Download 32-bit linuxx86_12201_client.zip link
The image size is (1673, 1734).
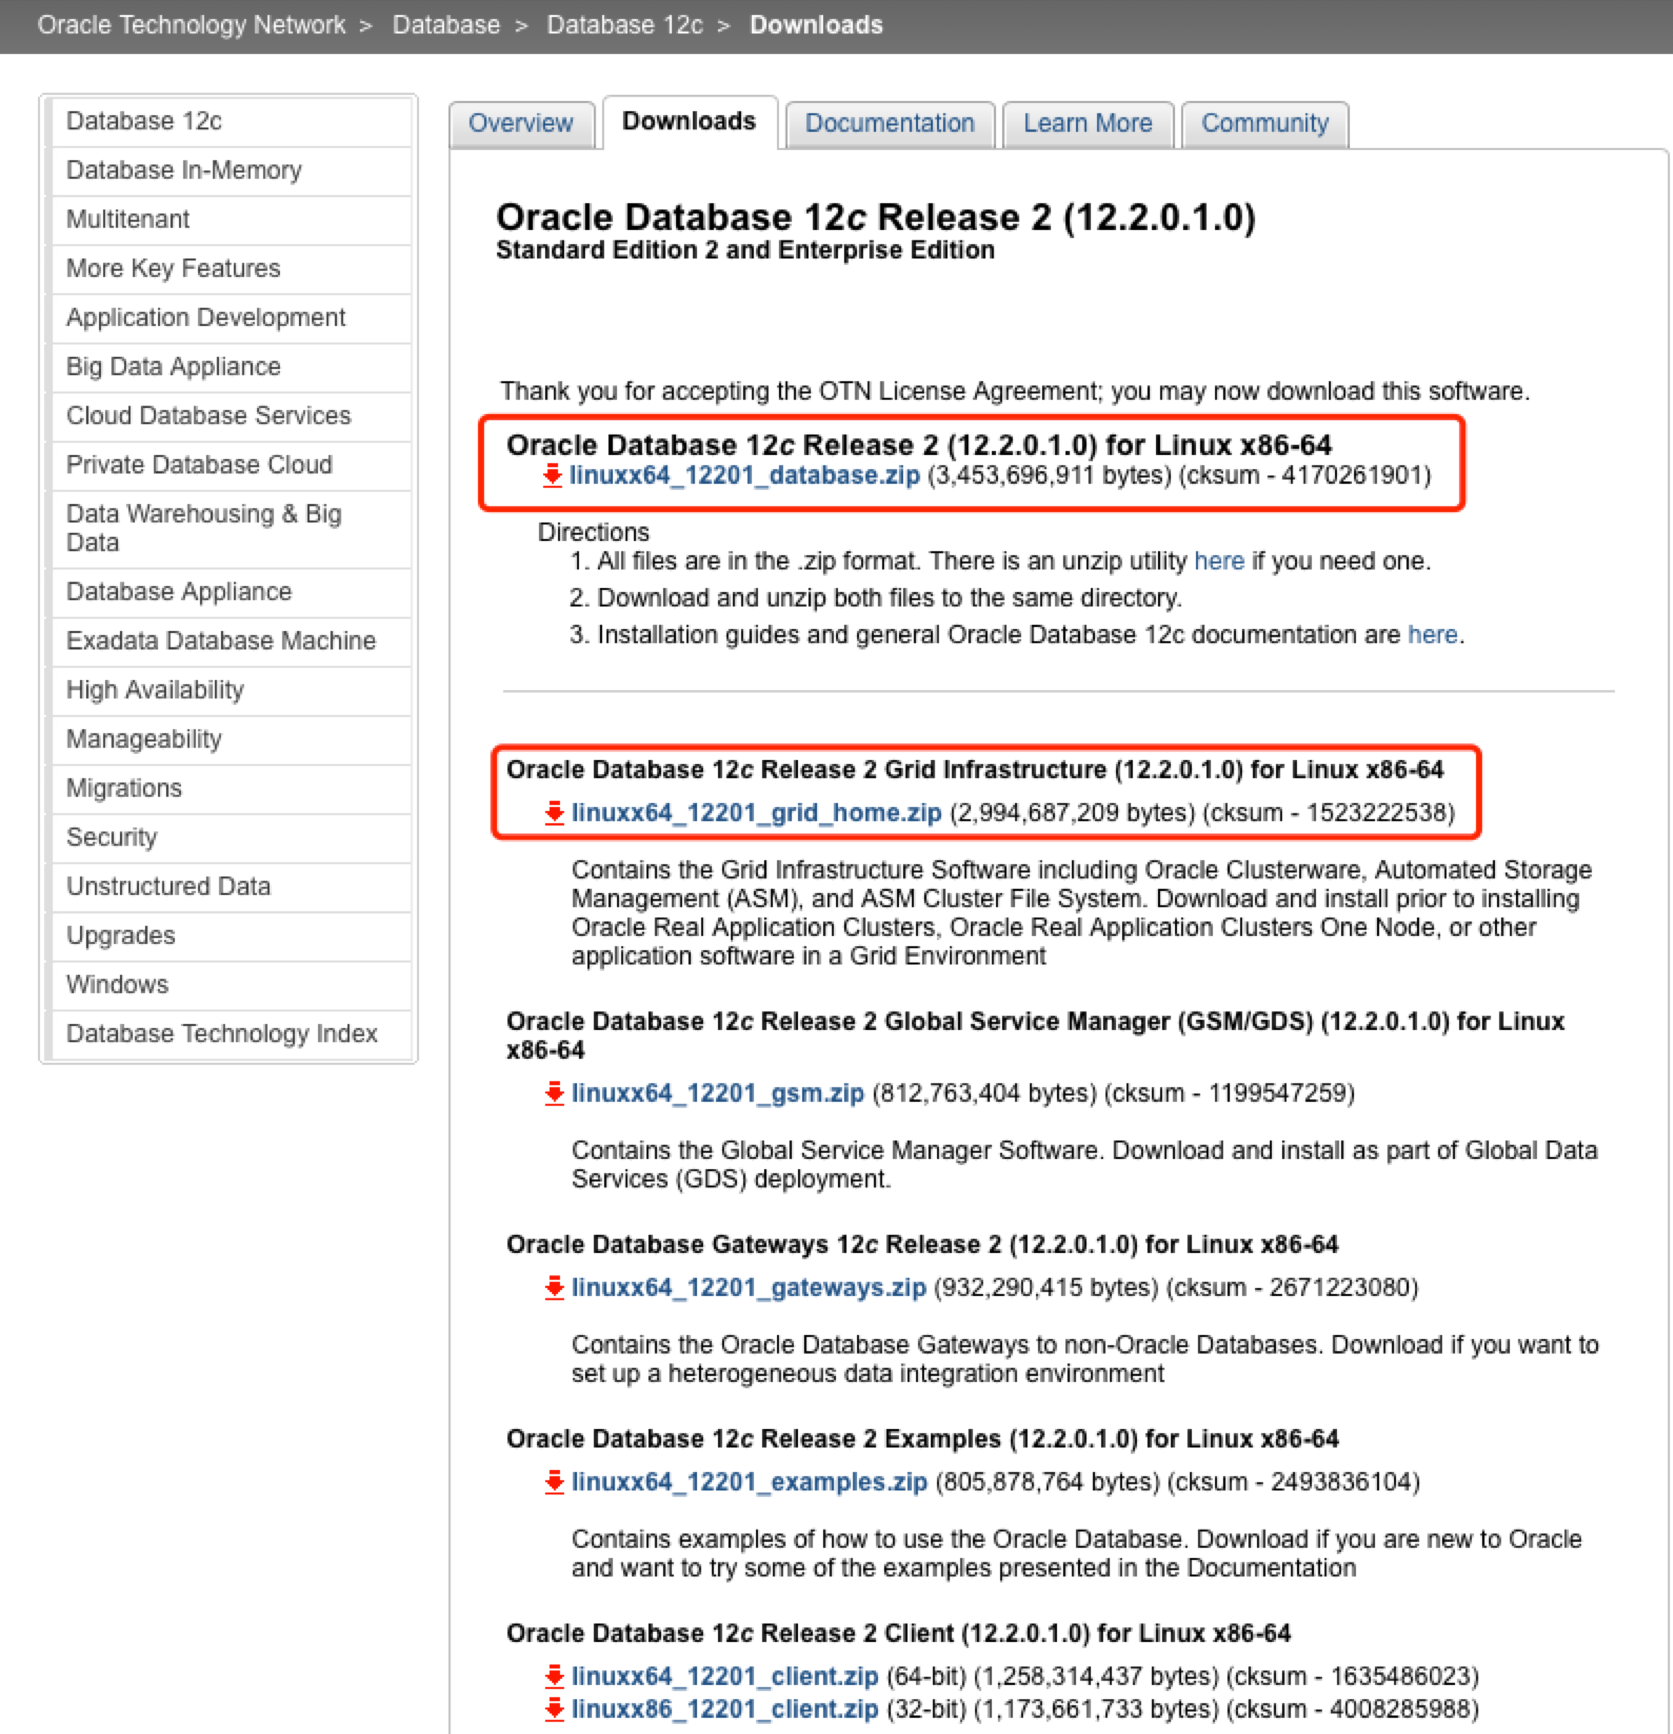725,1709
